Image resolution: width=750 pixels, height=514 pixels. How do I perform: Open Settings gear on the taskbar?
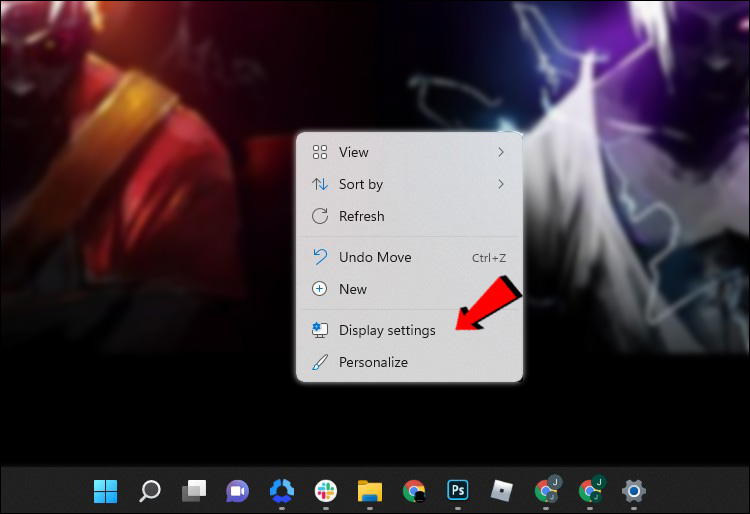(634, 491)
